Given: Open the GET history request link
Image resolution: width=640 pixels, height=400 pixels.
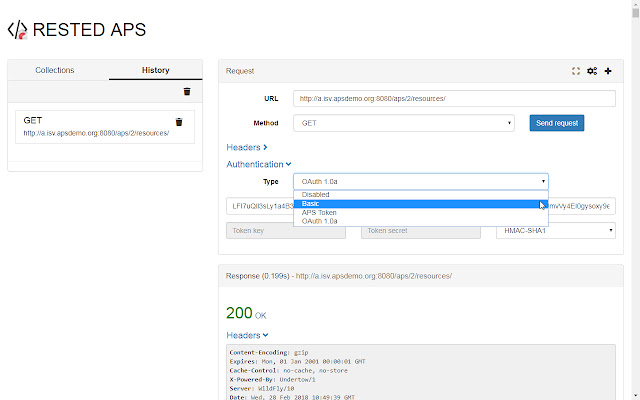Looking at the screenshot, I should (96, 132).
